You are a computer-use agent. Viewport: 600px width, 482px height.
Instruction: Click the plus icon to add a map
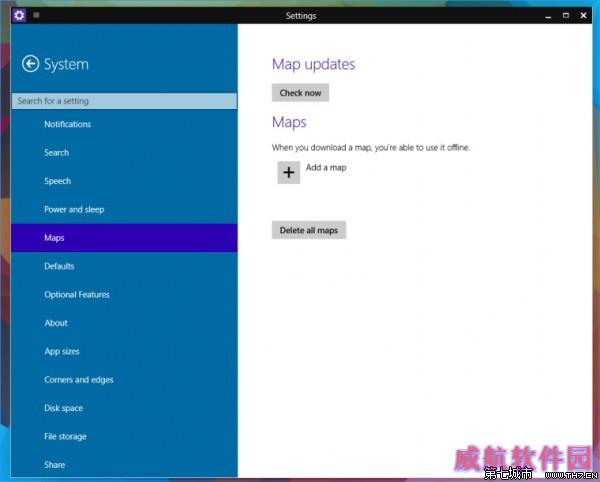click(x=289, y=172)
